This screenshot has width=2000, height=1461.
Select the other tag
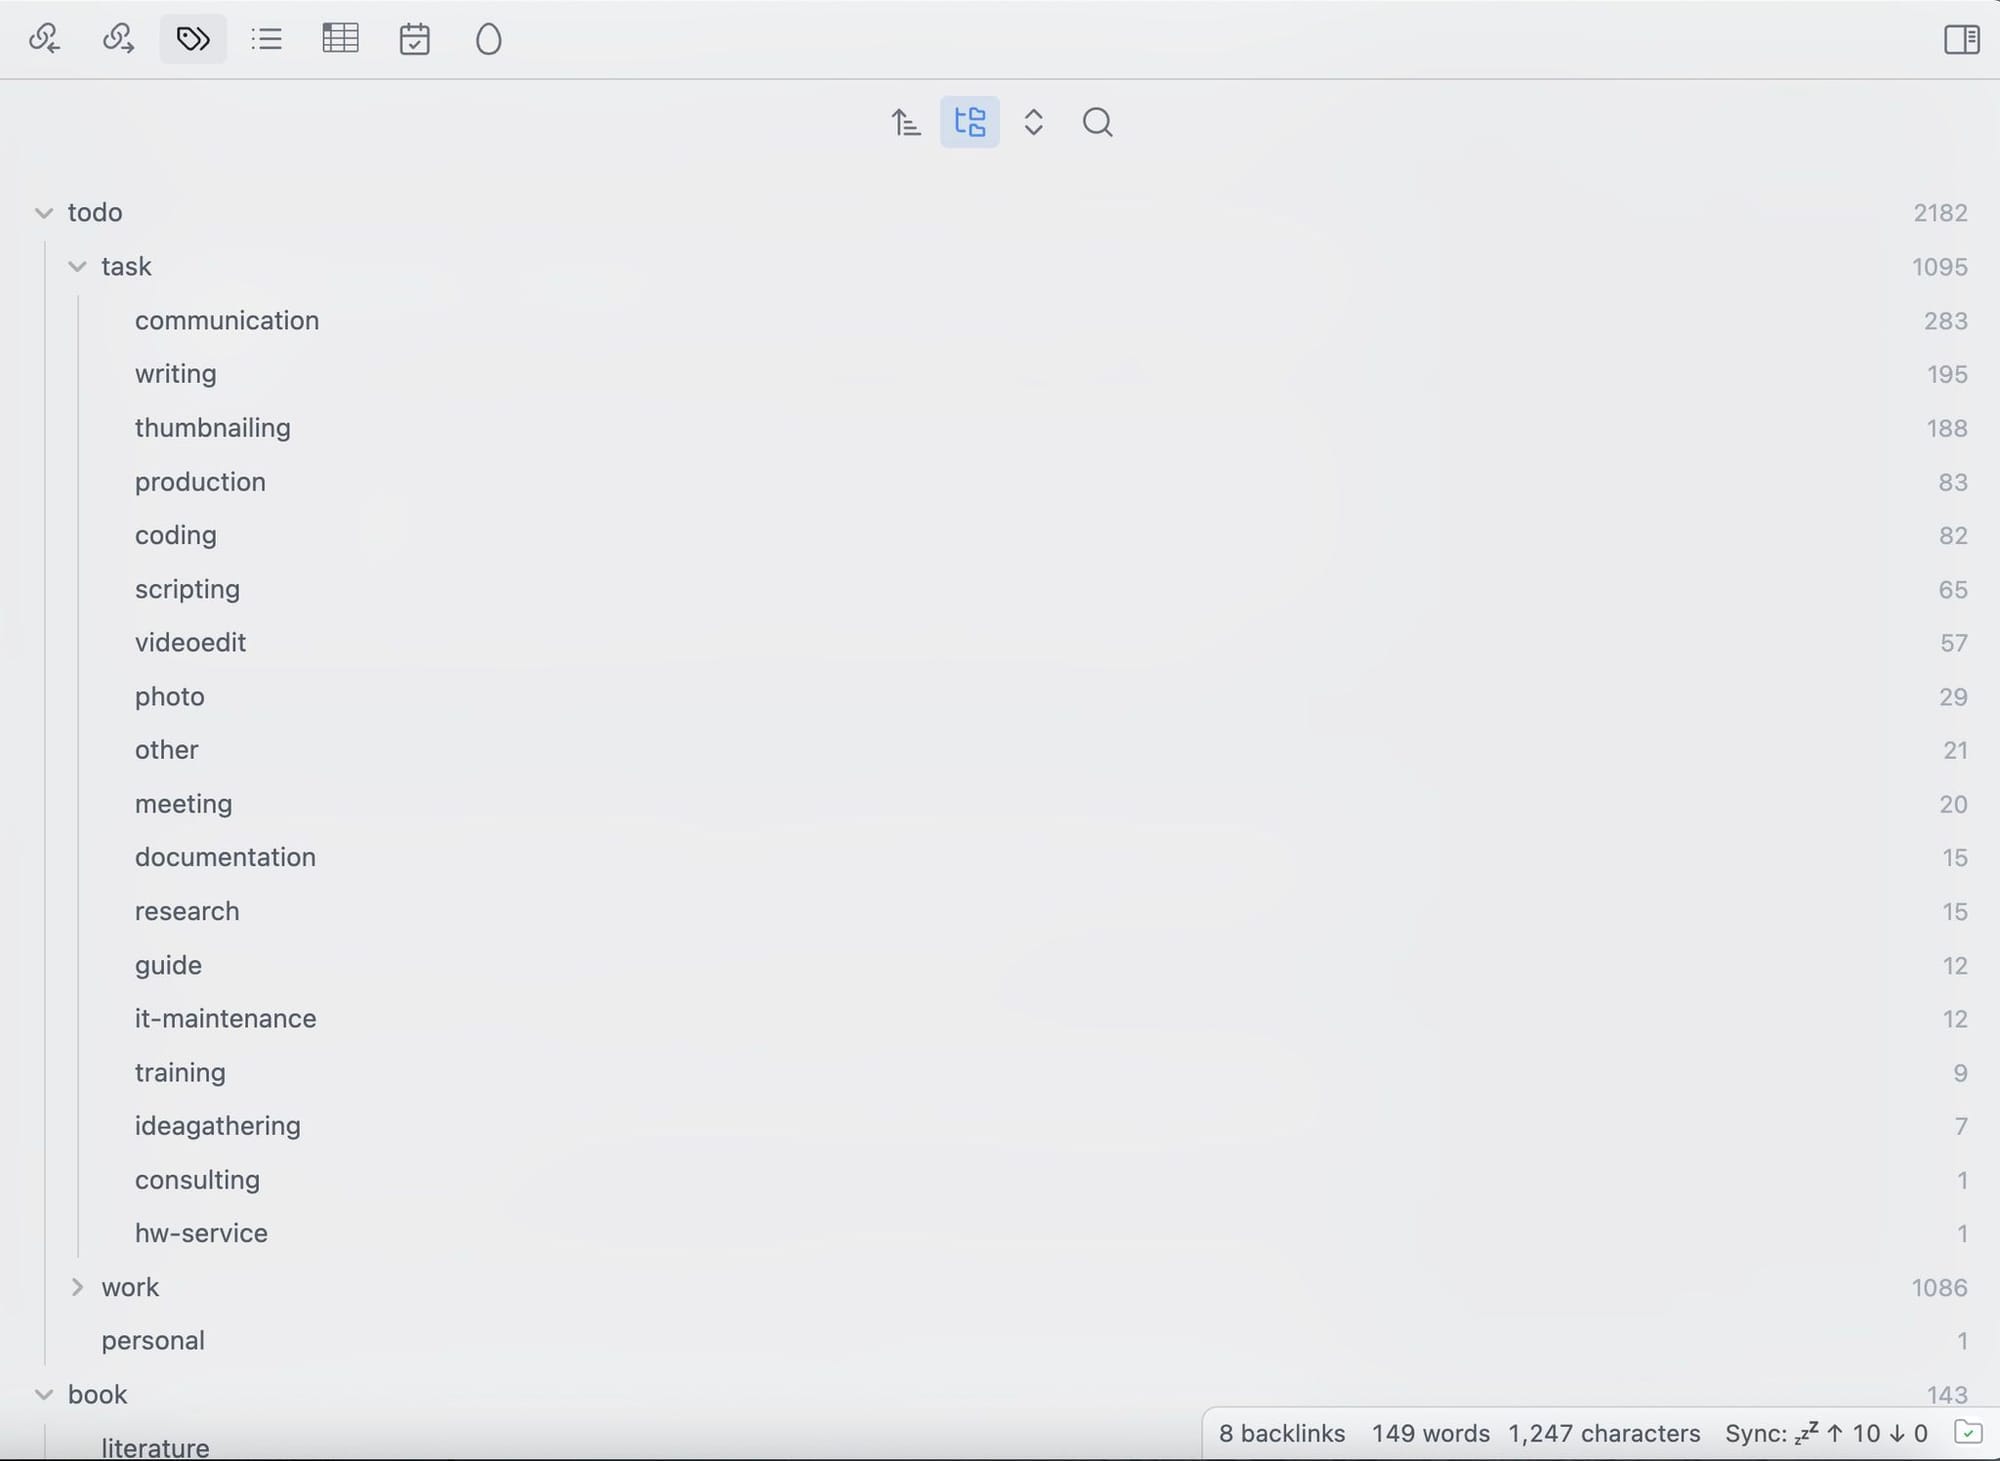tap(167, 750)
